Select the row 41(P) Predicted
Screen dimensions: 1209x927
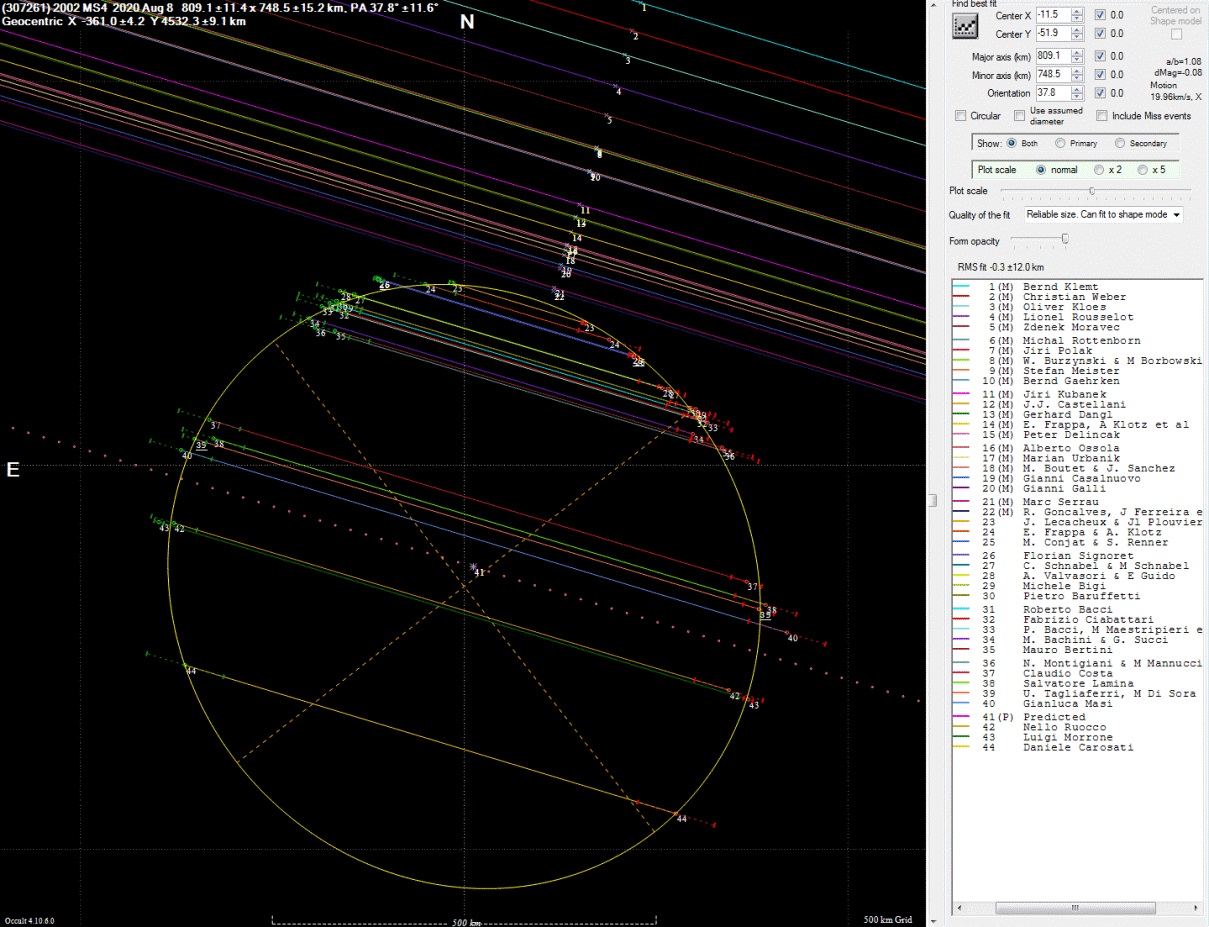1078,718
